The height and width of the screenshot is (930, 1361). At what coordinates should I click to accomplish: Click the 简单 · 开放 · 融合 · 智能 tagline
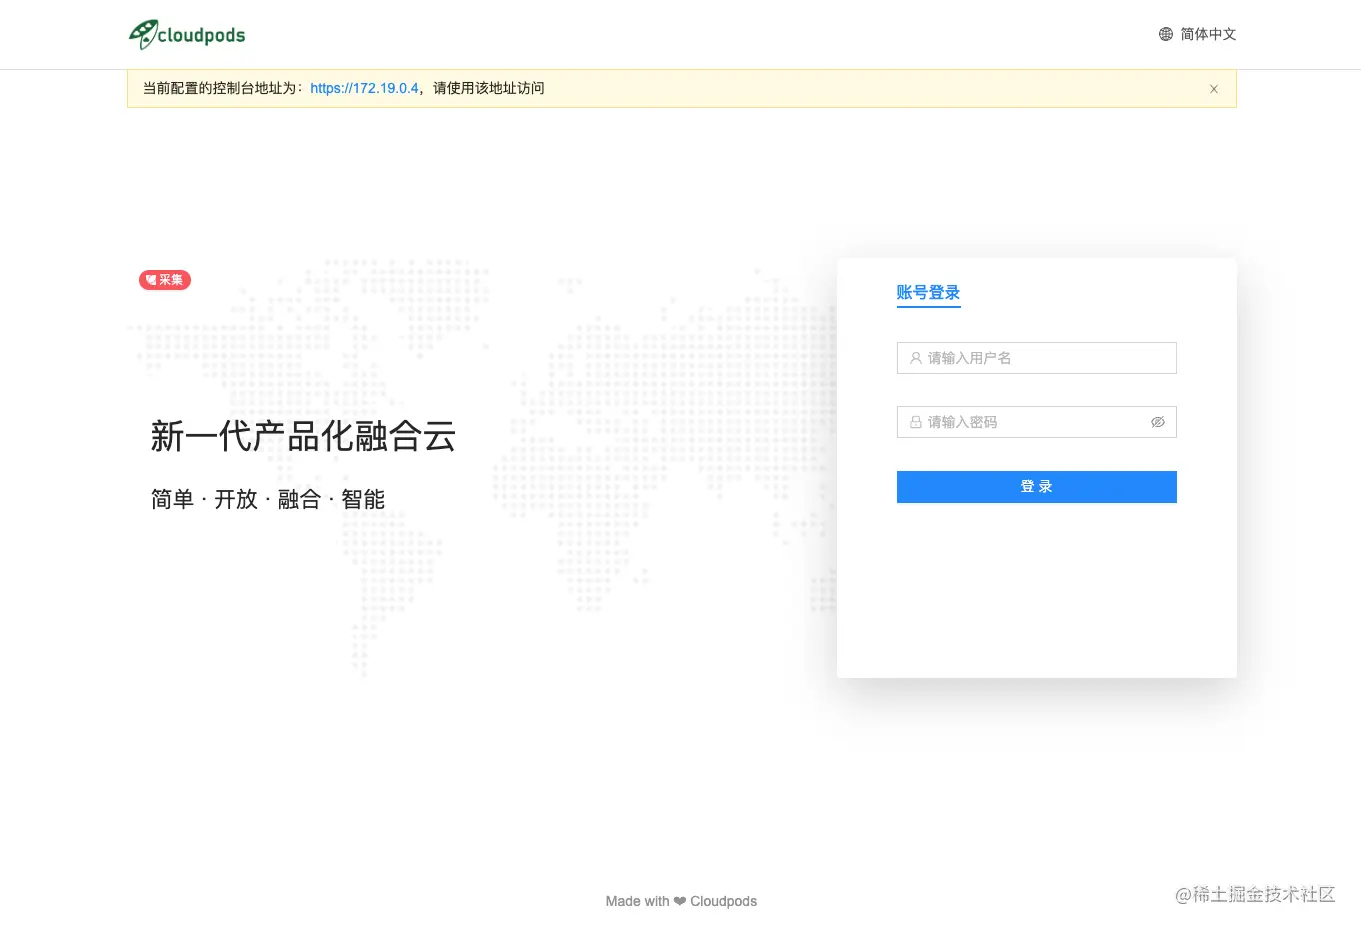268,499
